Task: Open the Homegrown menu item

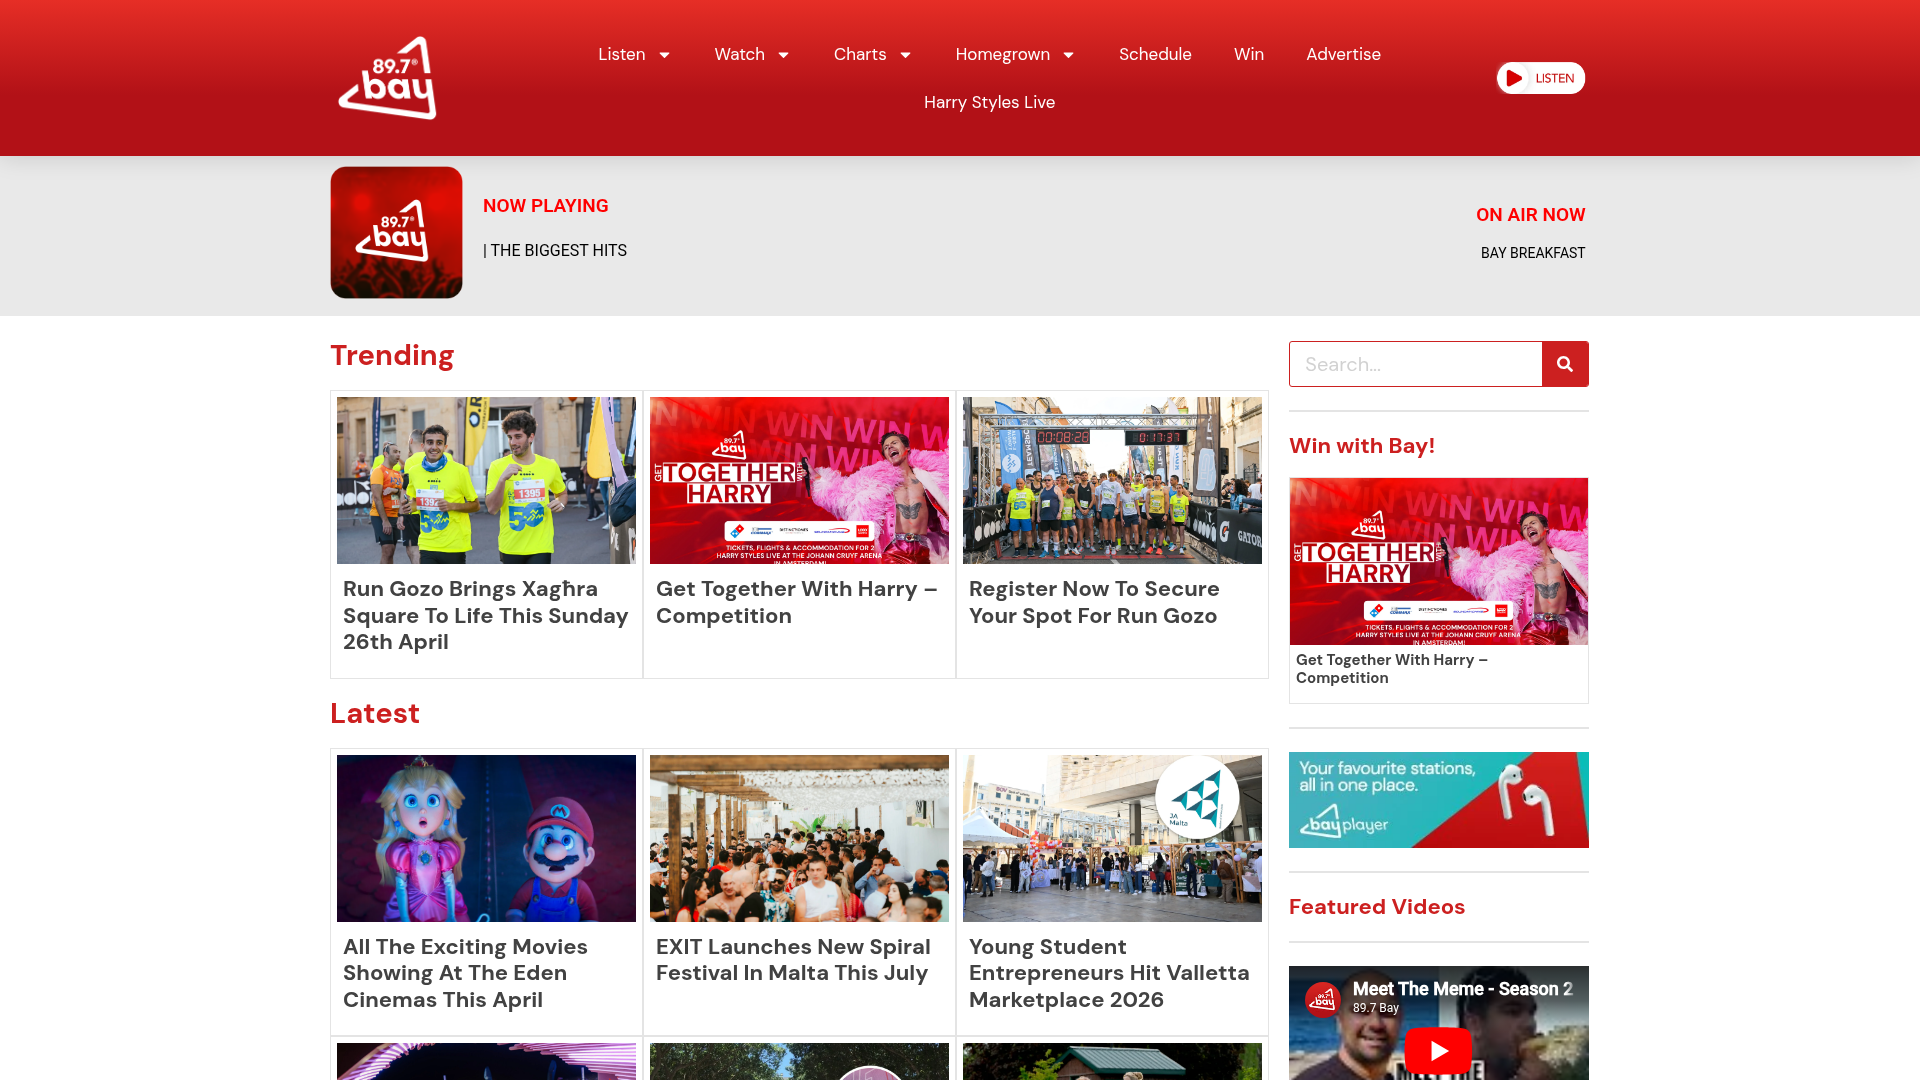Action: [x=1002, y=54]
